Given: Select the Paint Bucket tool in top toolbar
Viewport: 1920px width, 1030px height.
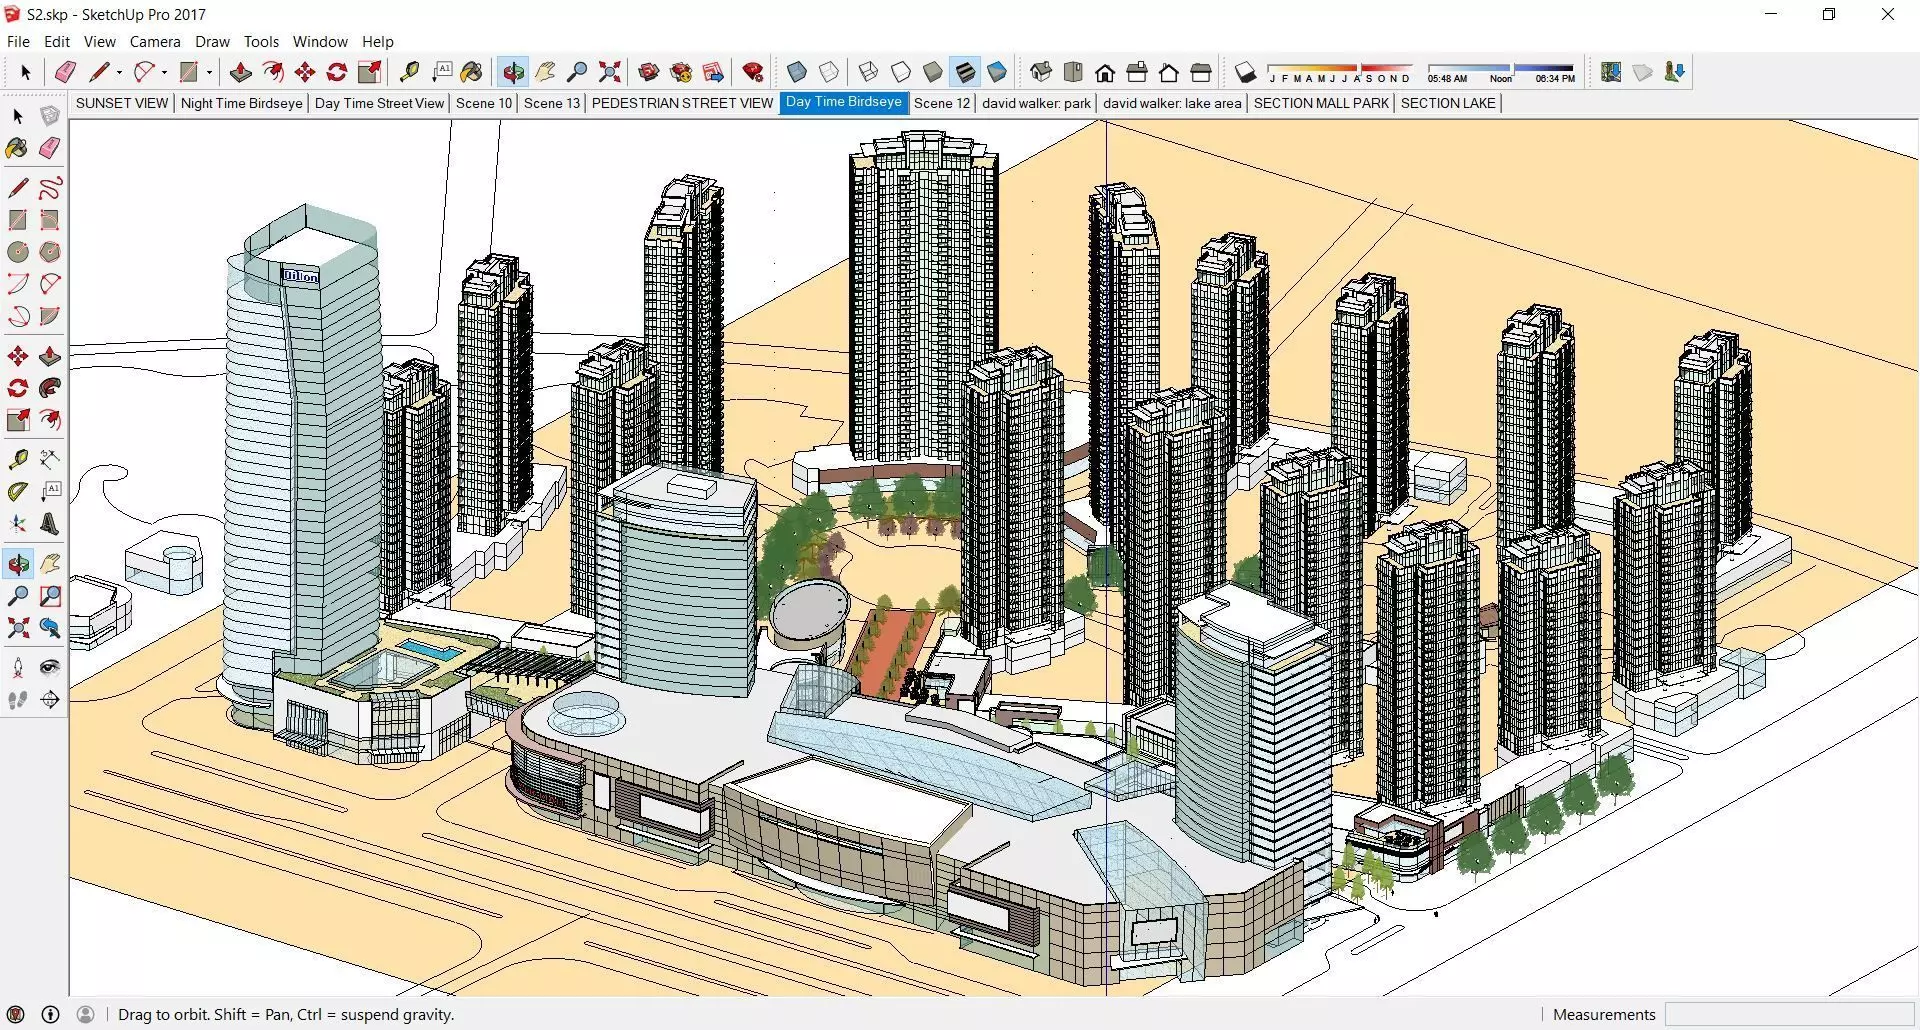Looking at the screenshot, I should pyautogui.click(x=472, y=72).
